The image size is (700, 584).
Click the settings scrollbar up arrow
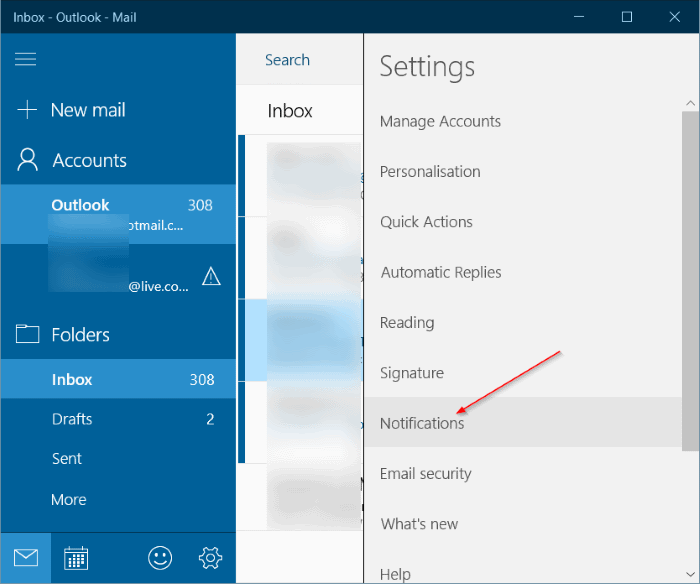(x=690, y=103)
